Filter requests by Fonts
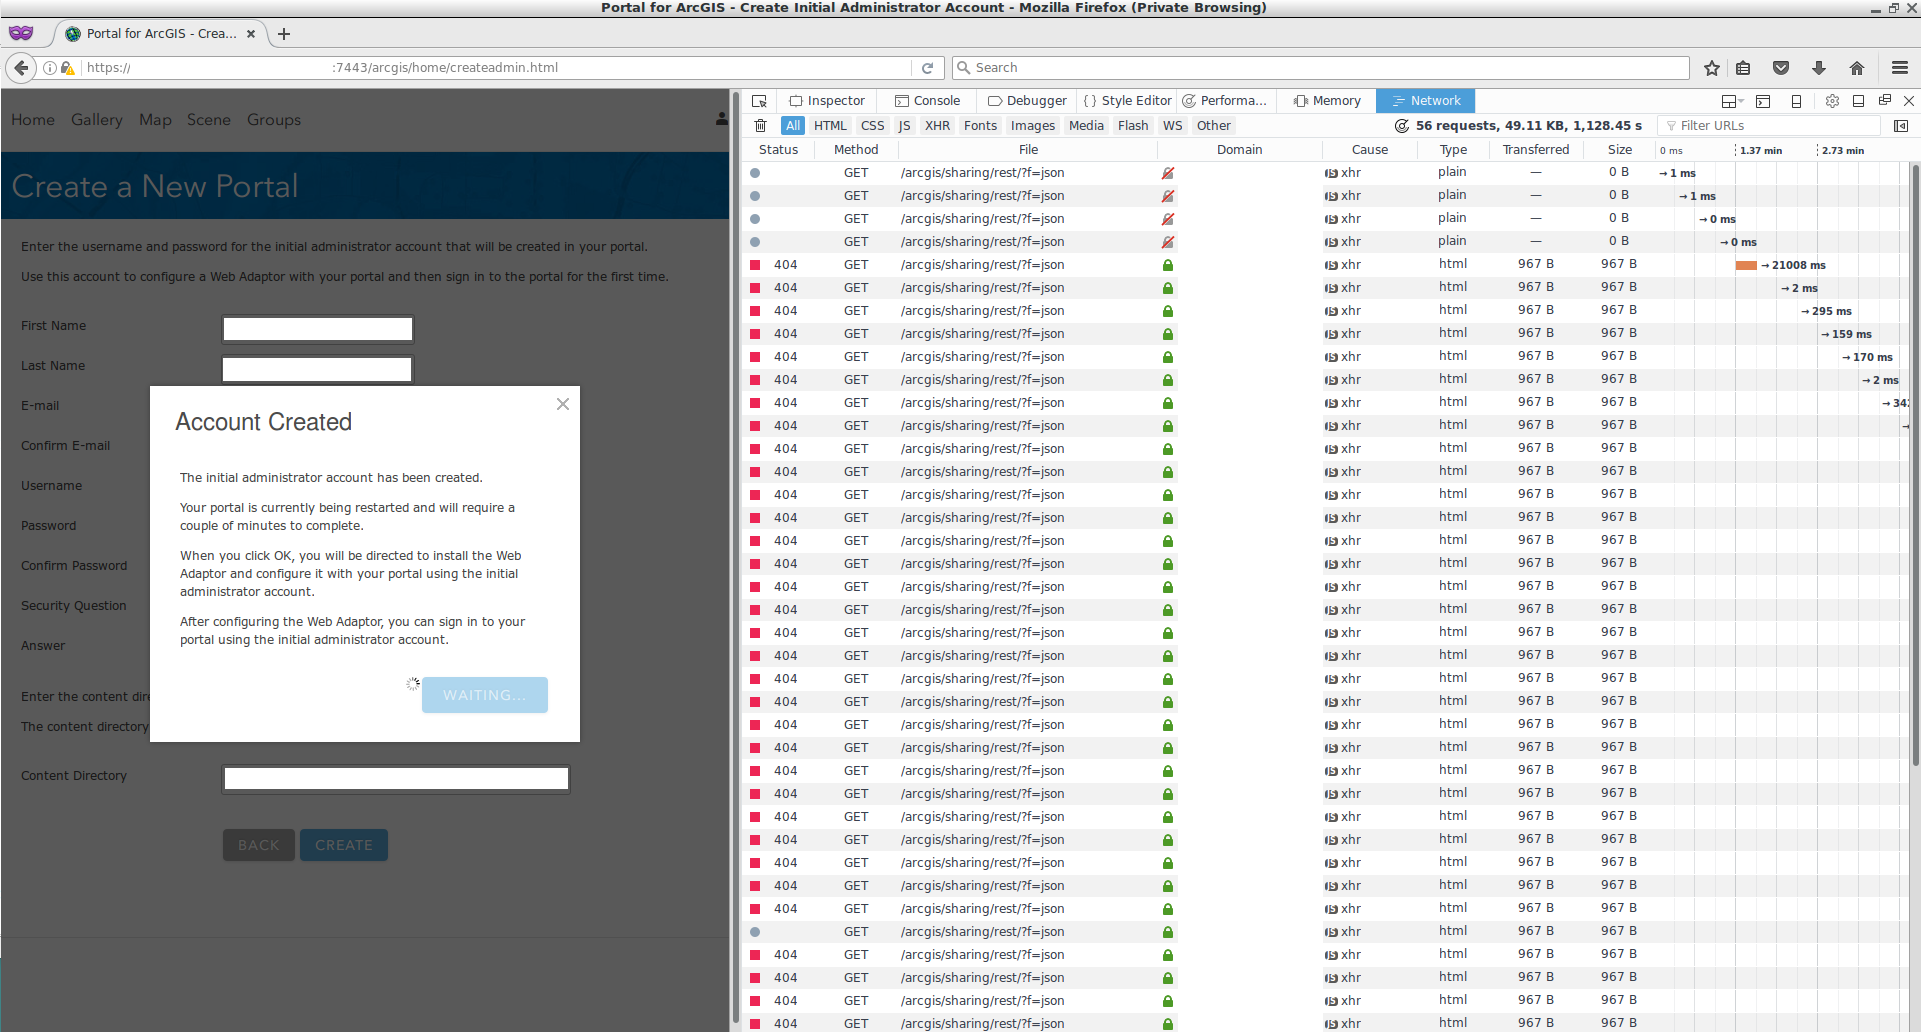 [980, 126]
